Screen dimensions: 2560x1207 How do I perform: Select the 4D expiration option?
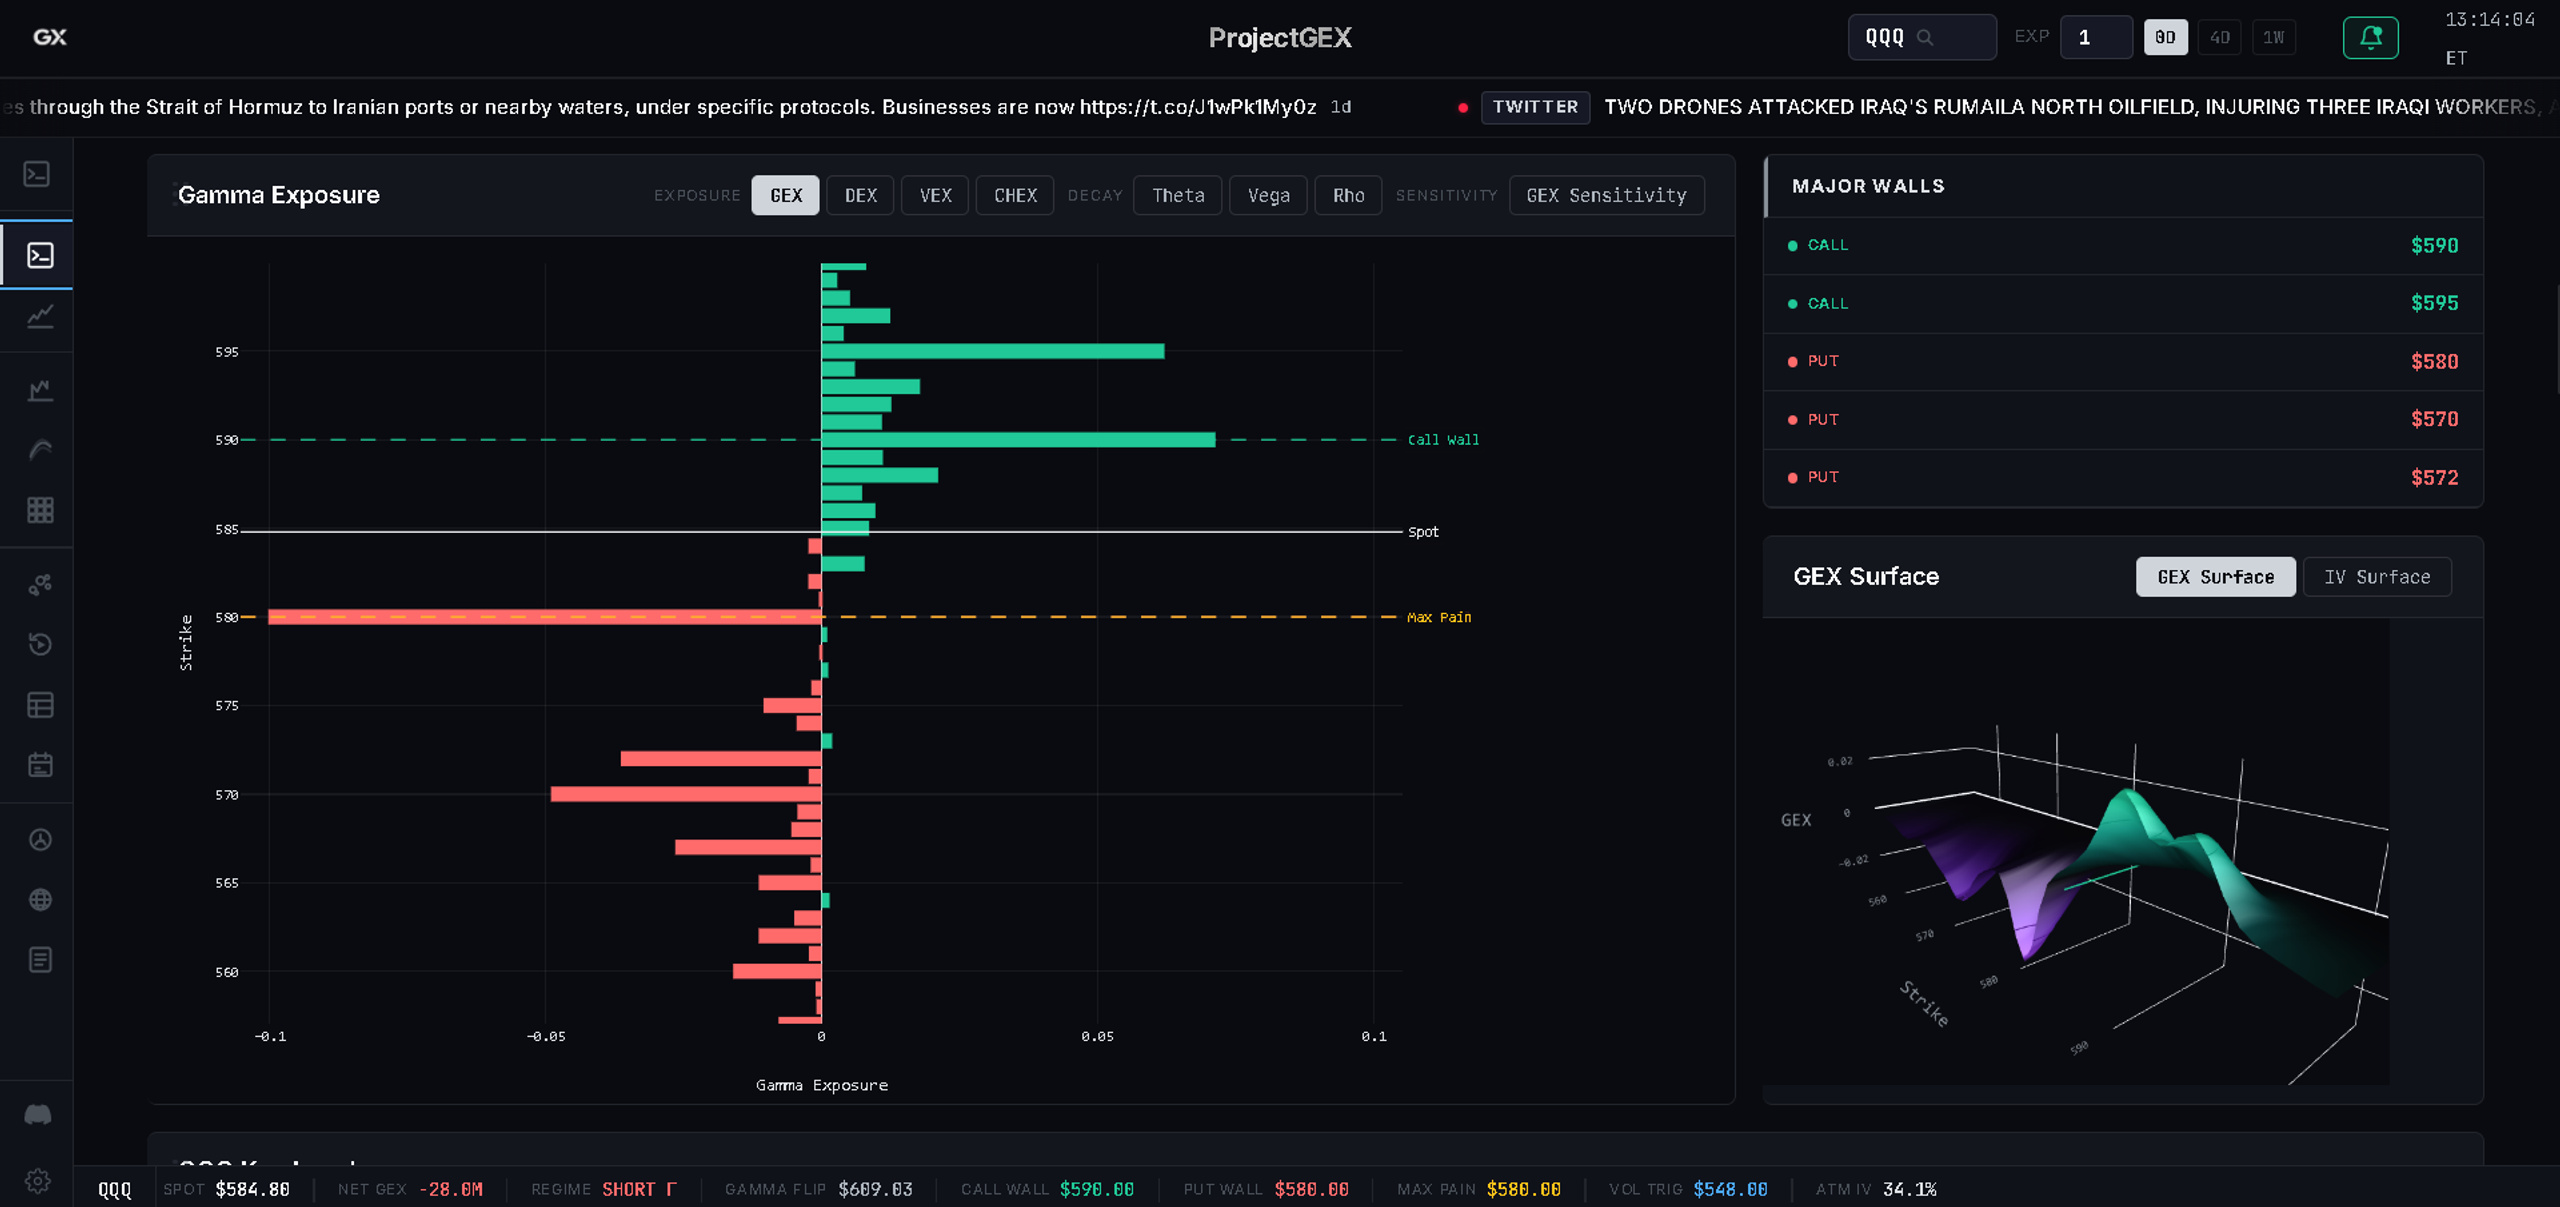point(2219,38)
